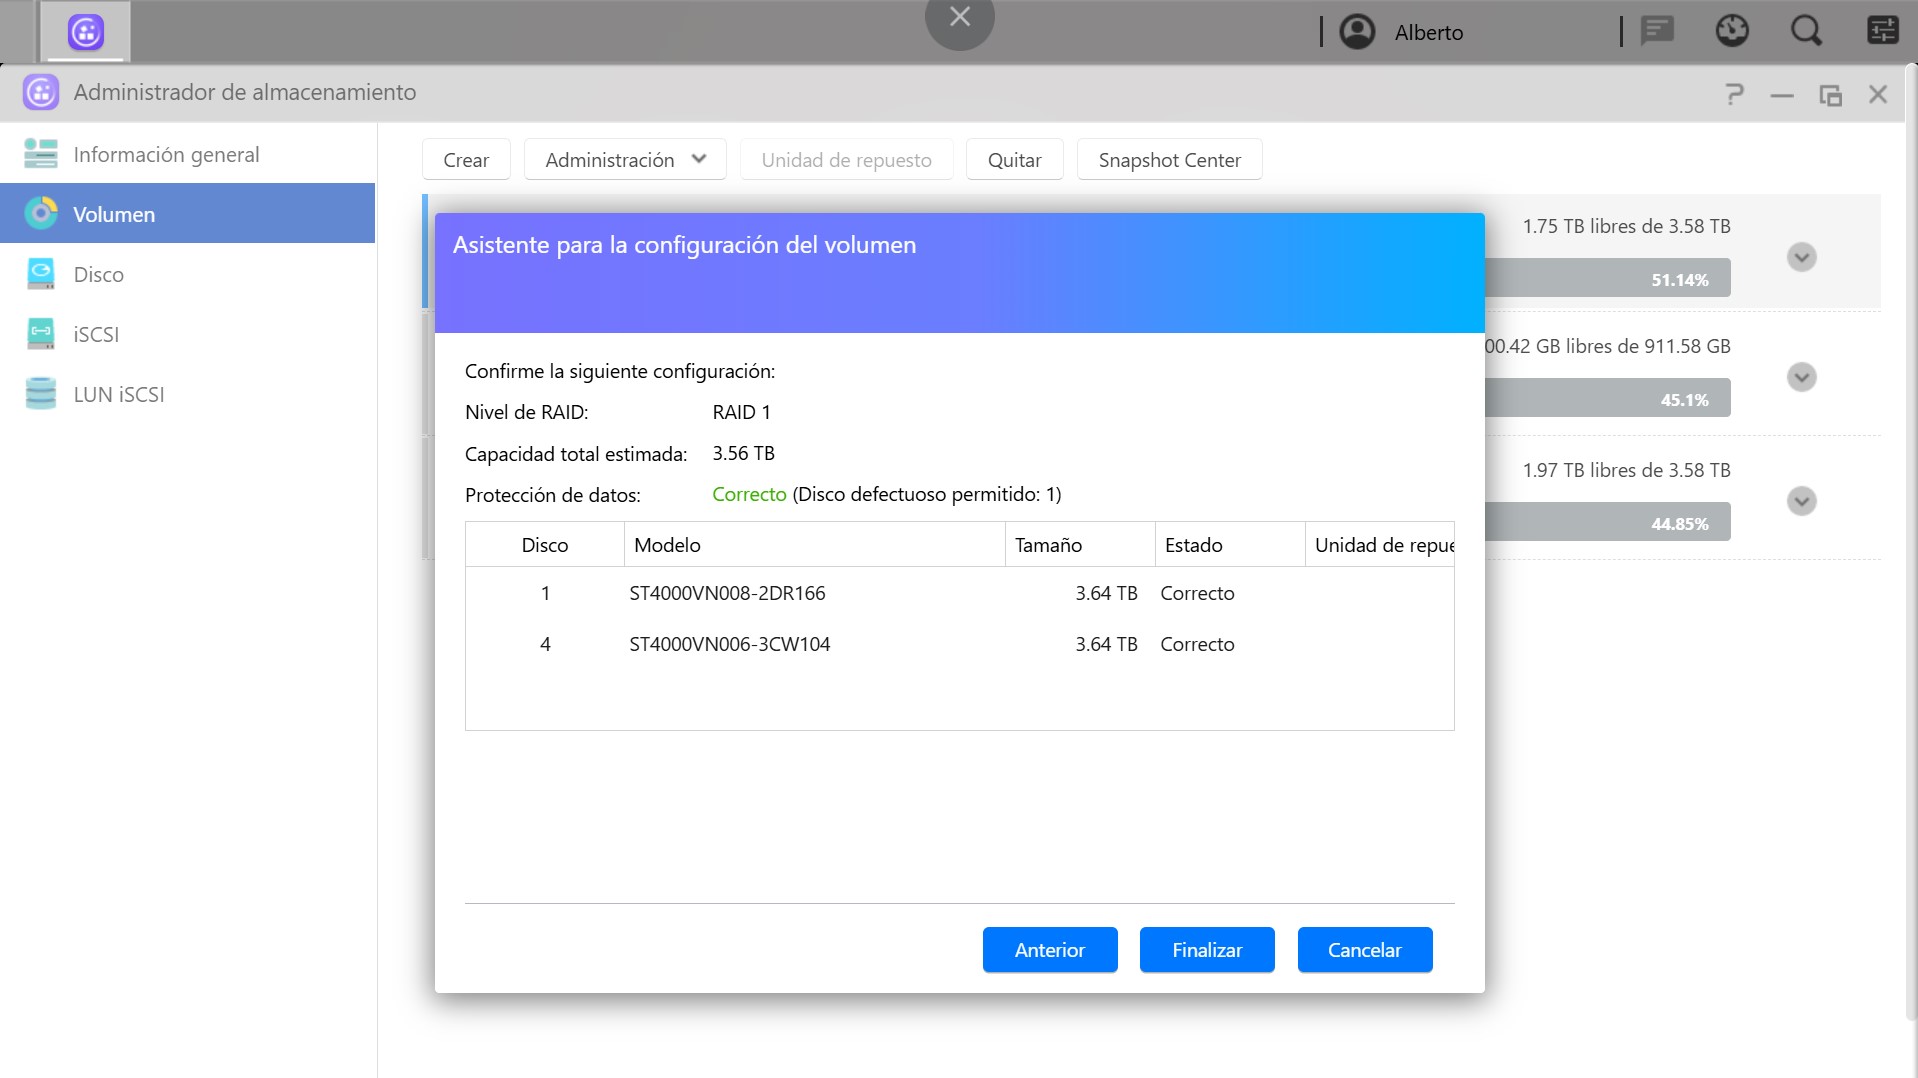
Task: Open the activity monitor gauge icon
Action: point(1732,31)
